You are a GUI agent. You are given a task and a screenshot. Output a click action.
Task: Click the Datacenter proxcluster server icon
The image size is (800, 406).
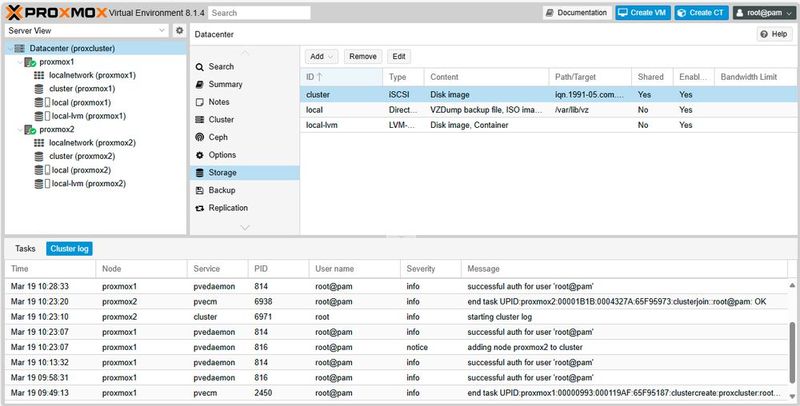click(20, 48)
